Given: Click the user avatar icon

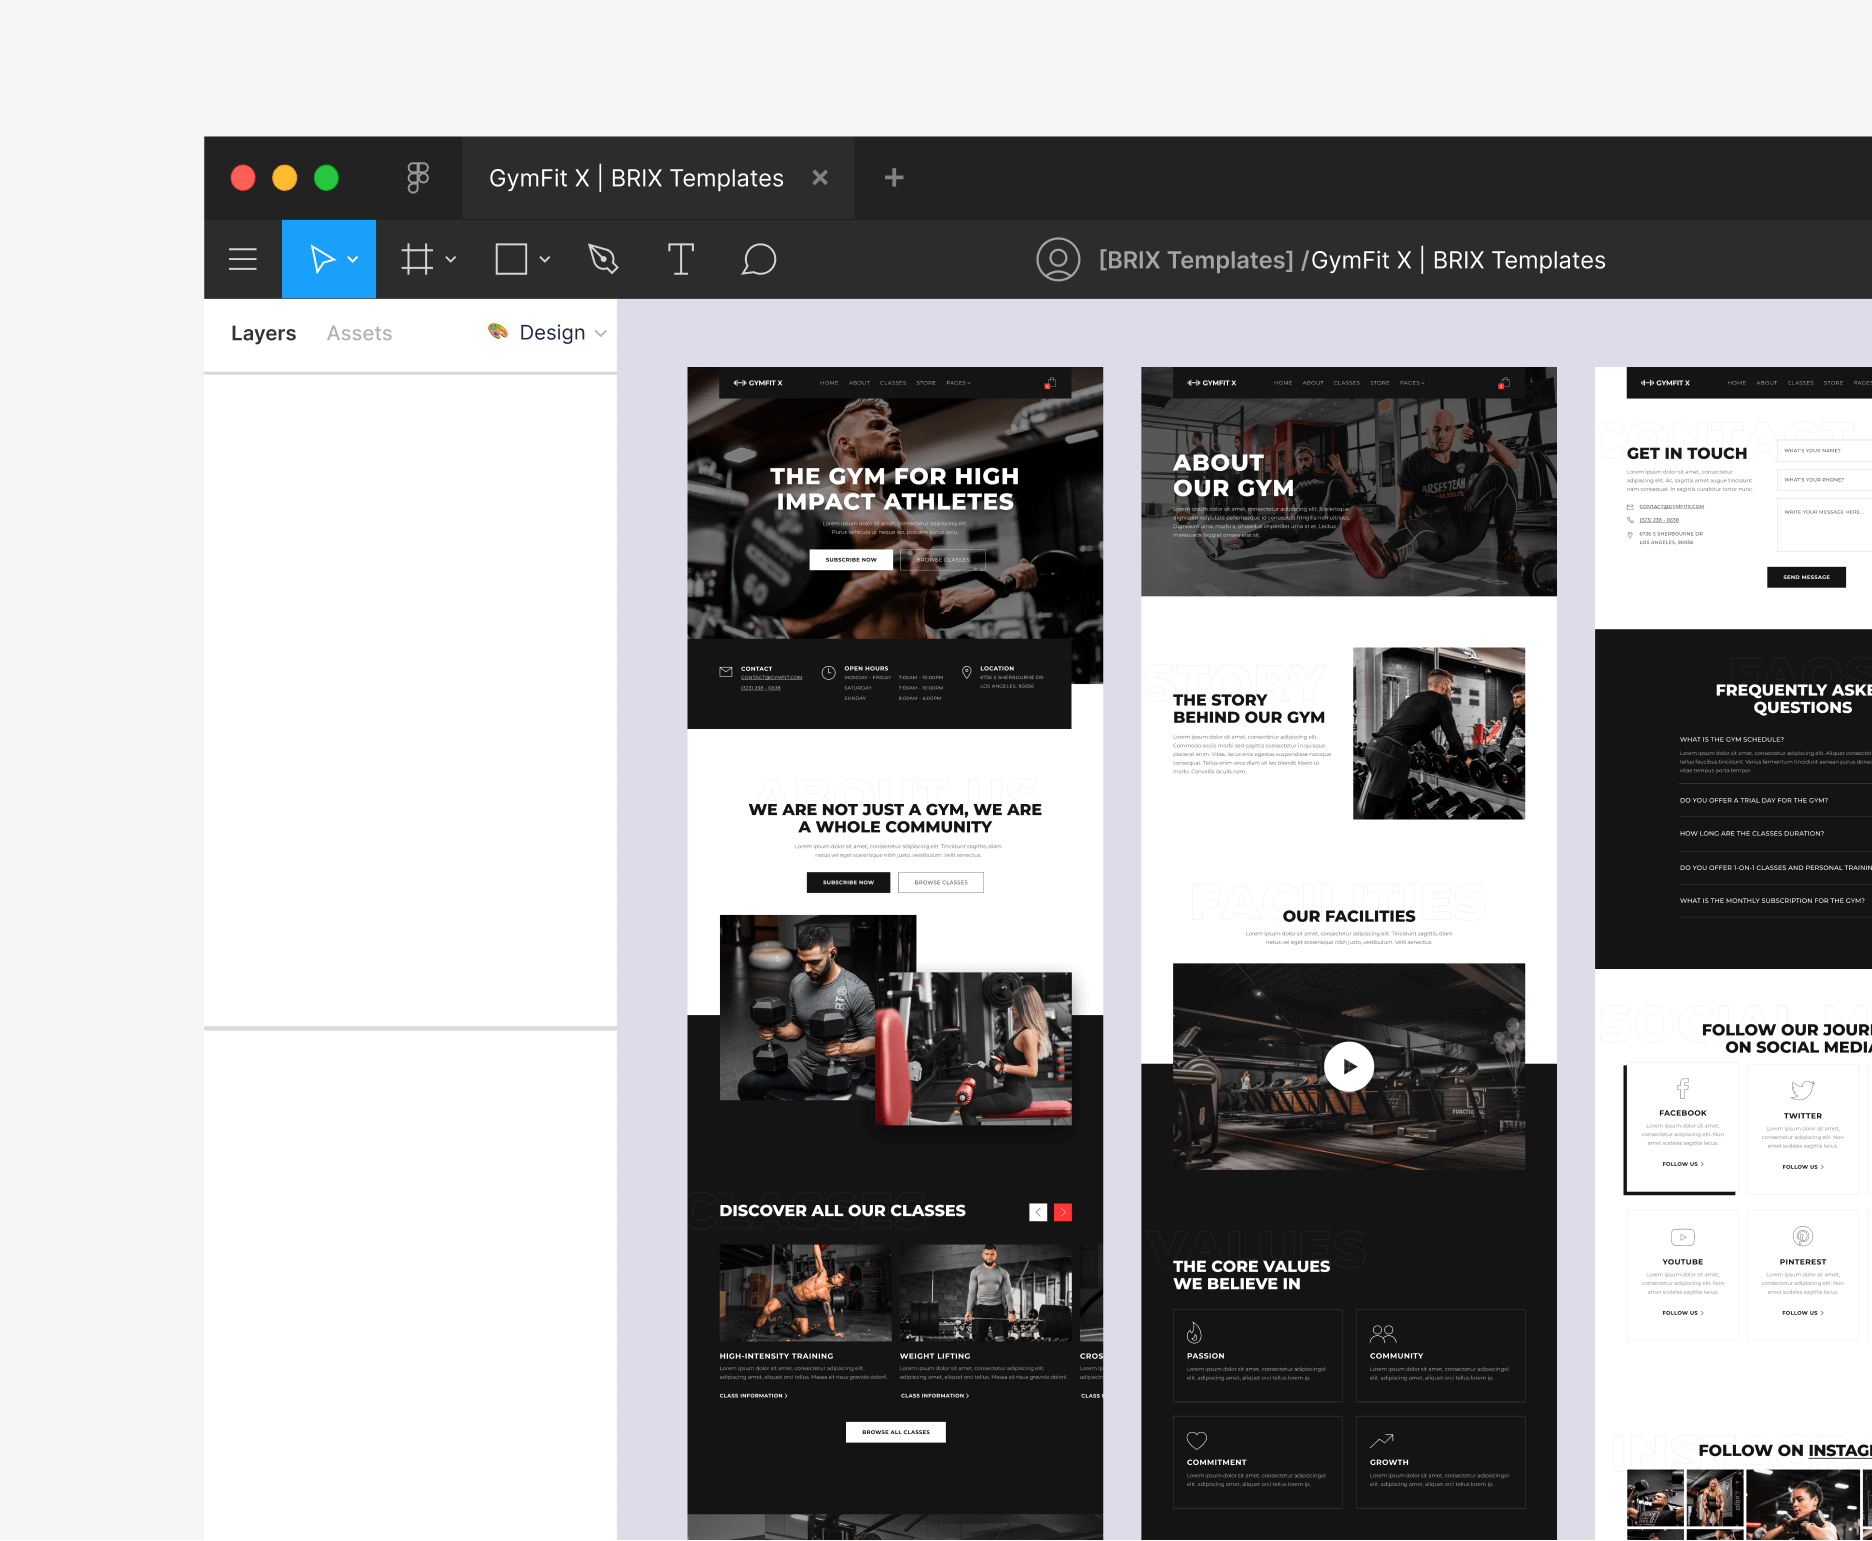Looking at the screenshot, I should click(1058, 259).
